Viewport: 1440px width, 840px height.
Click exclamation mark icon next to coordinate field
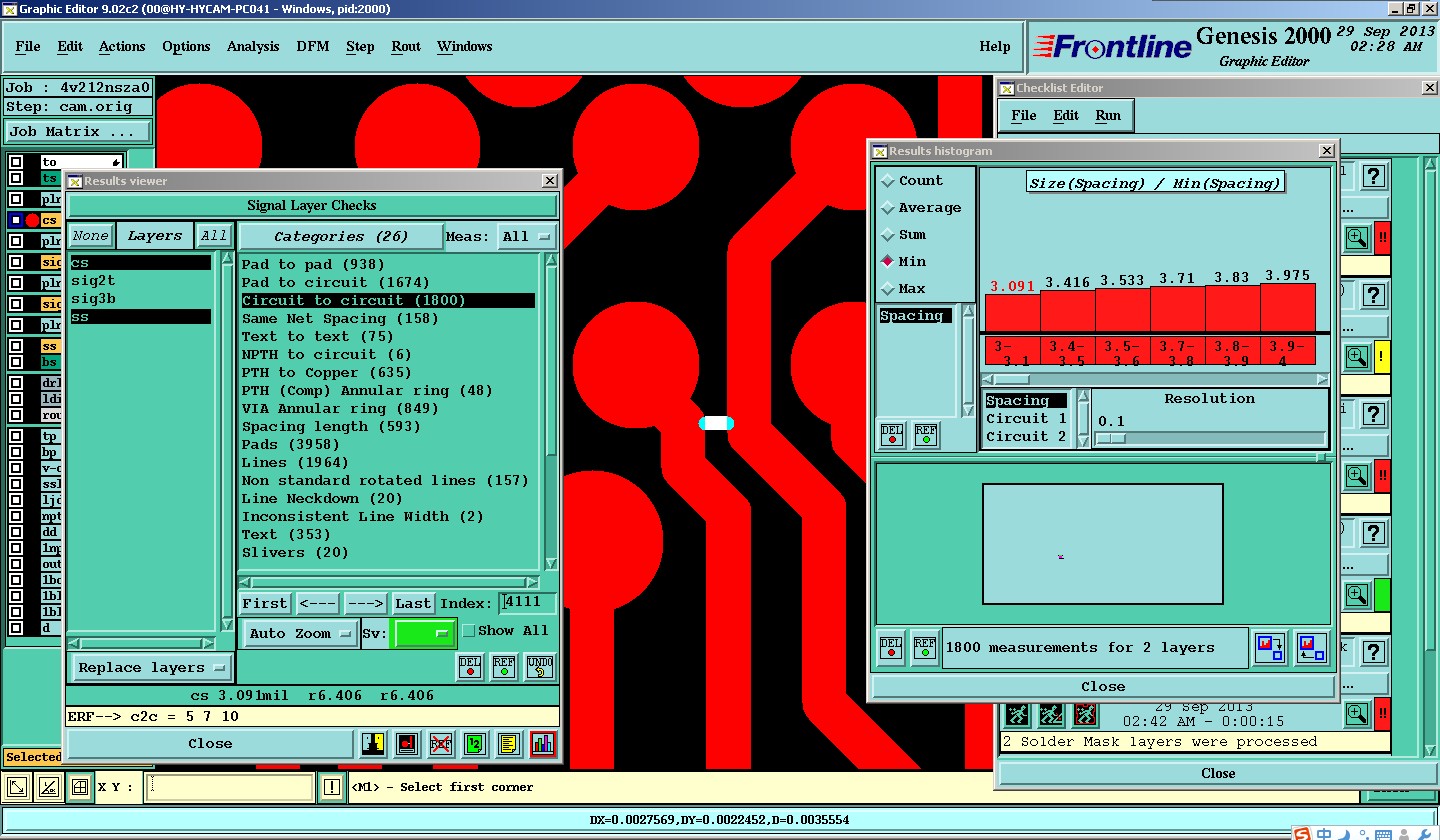[x=332, y=787]
